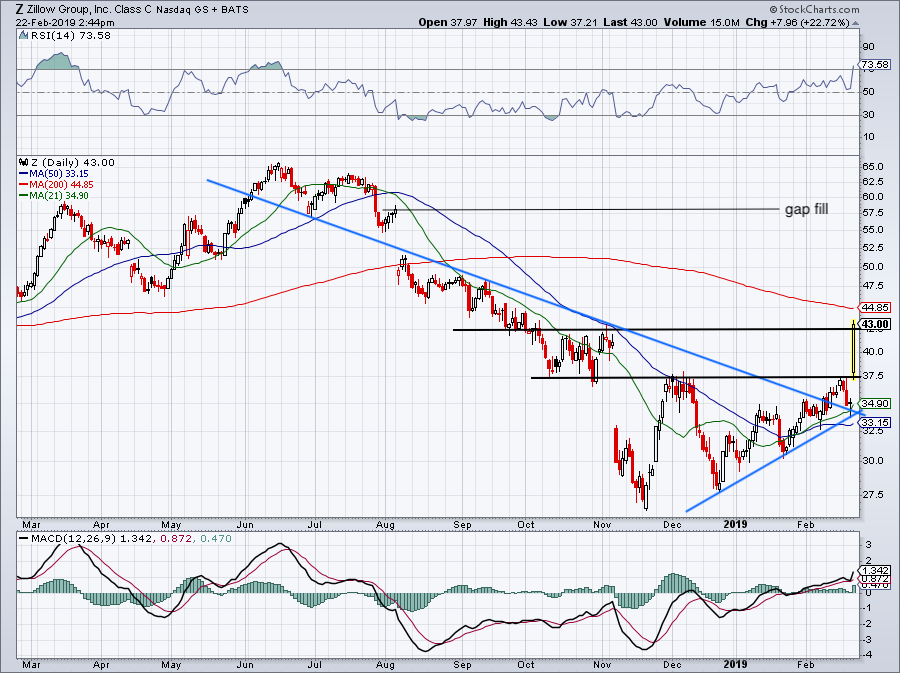Click the up arrow icon beside Chg
The image size is (900, 673).
pyautogui.click(x=856, y=24)
